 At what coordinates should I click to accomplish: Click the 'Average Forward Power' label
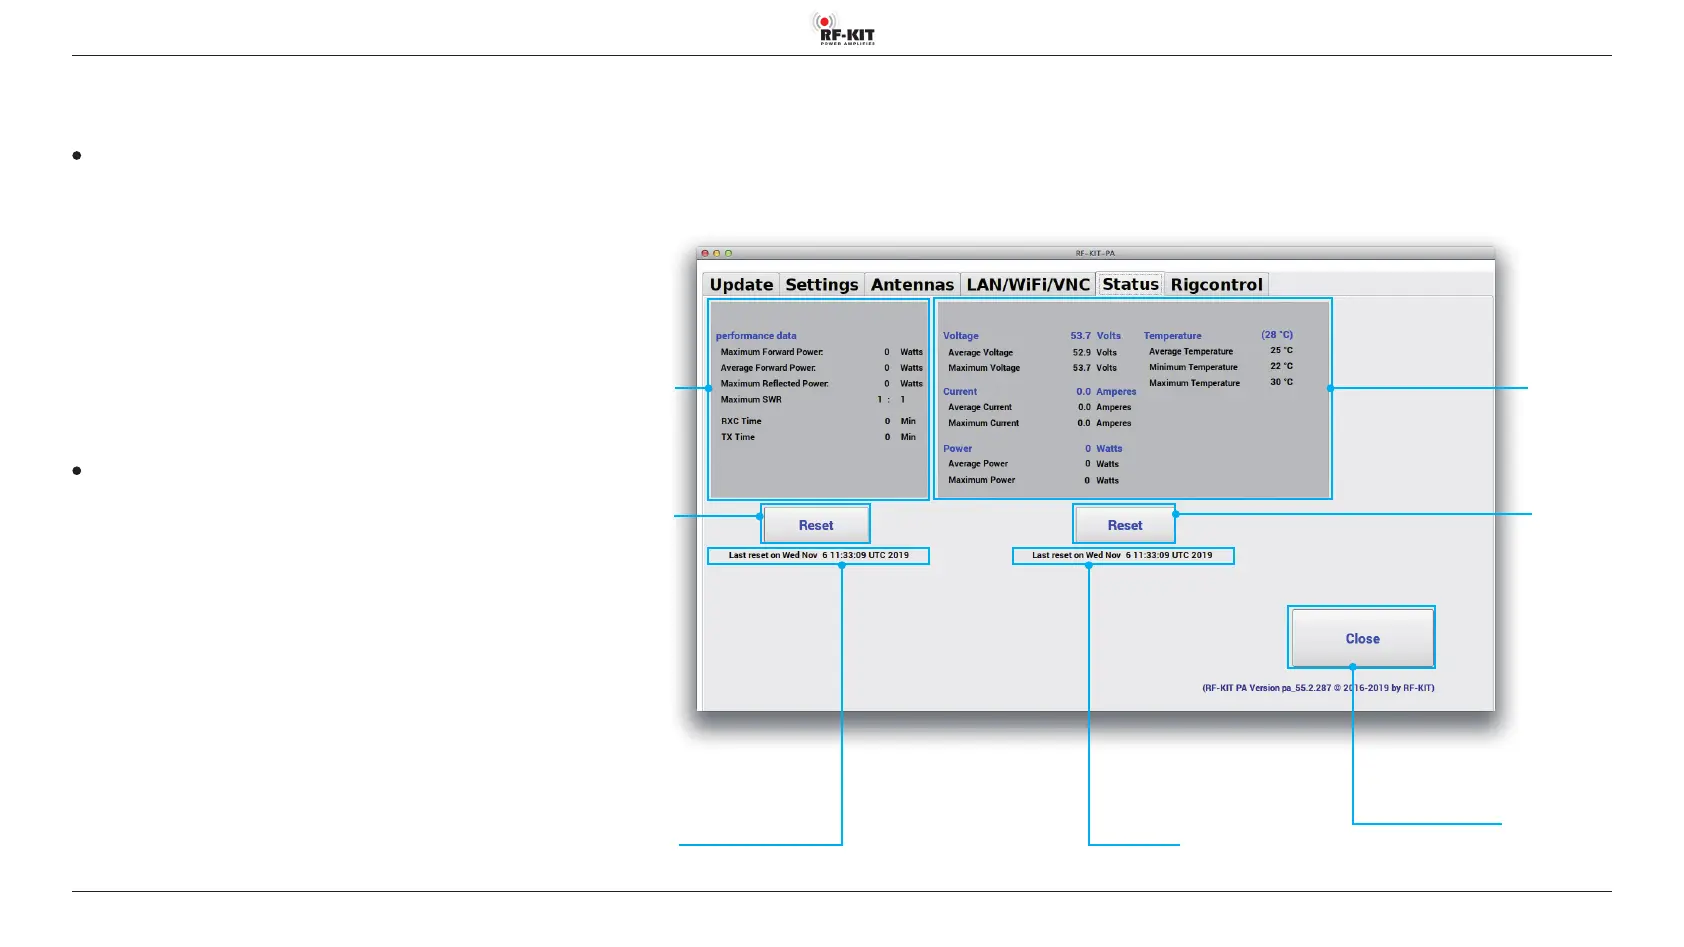point(768,368)
